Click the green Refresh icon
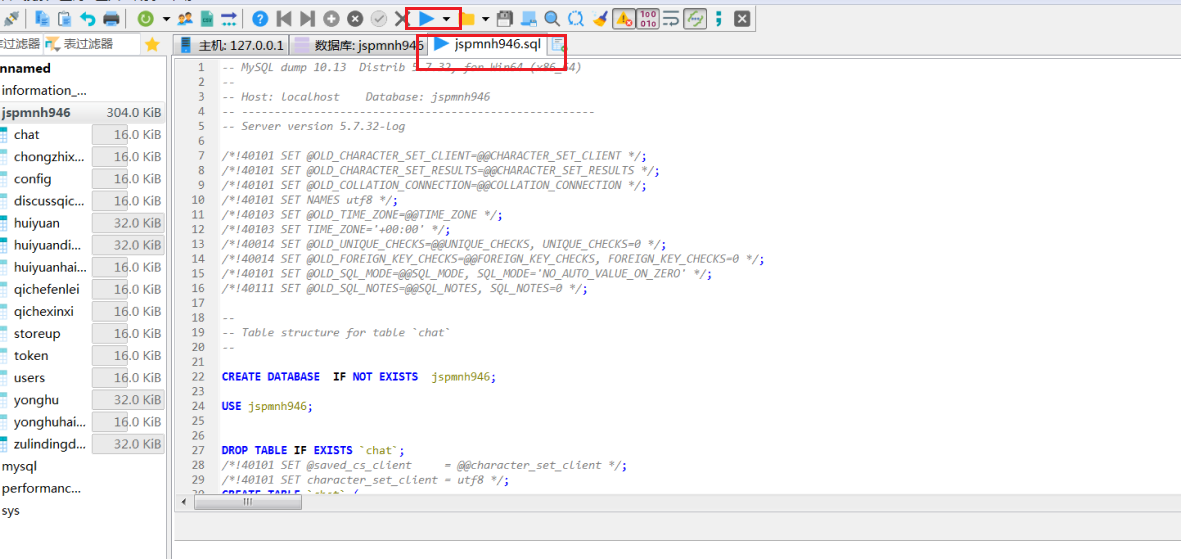Screen dimensions: 1181x559 [x=146, y=18]
